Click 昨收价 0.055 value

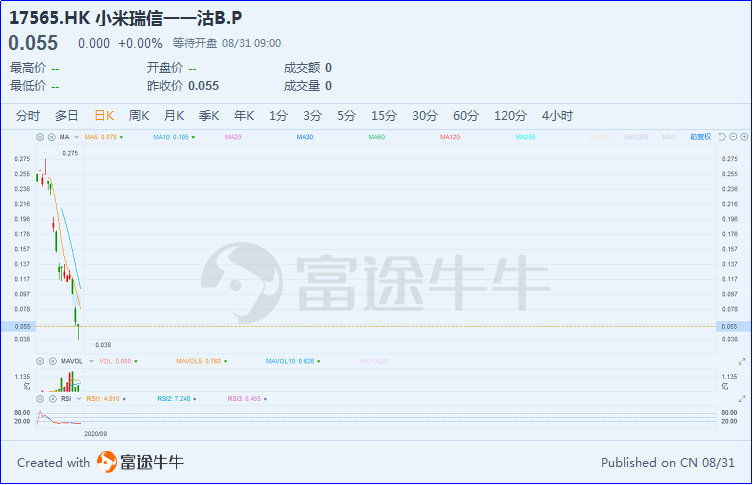click(204, 86)
